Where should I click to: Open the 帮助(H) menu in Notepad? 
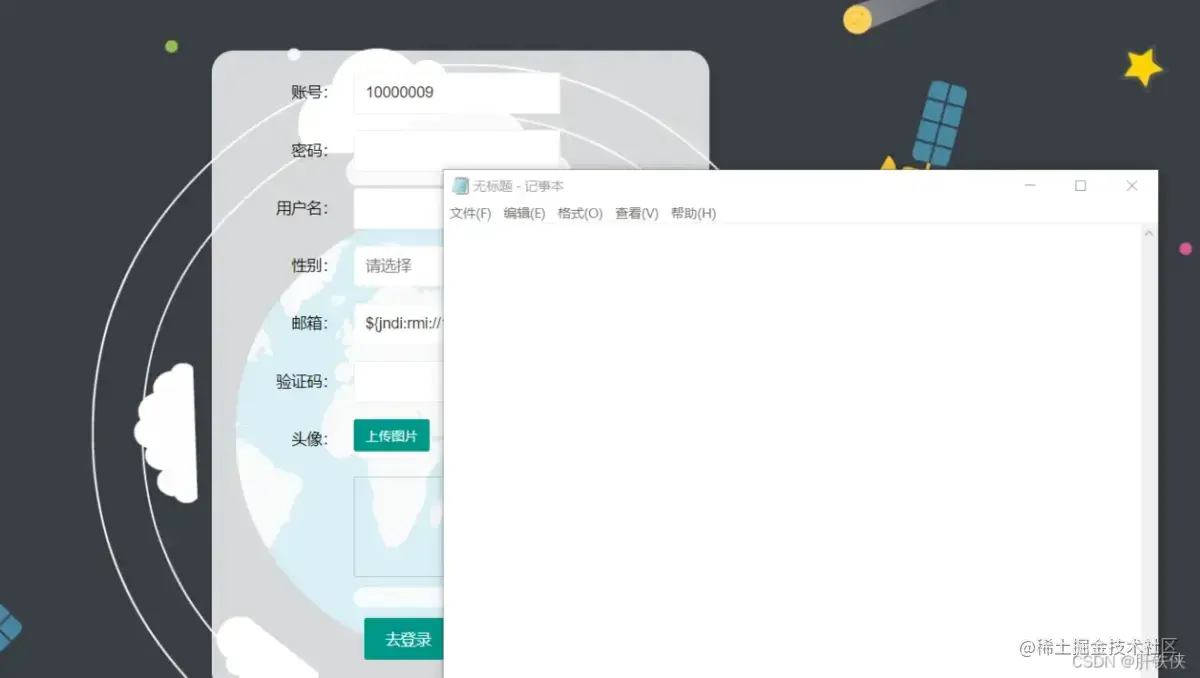pos(693,213)
